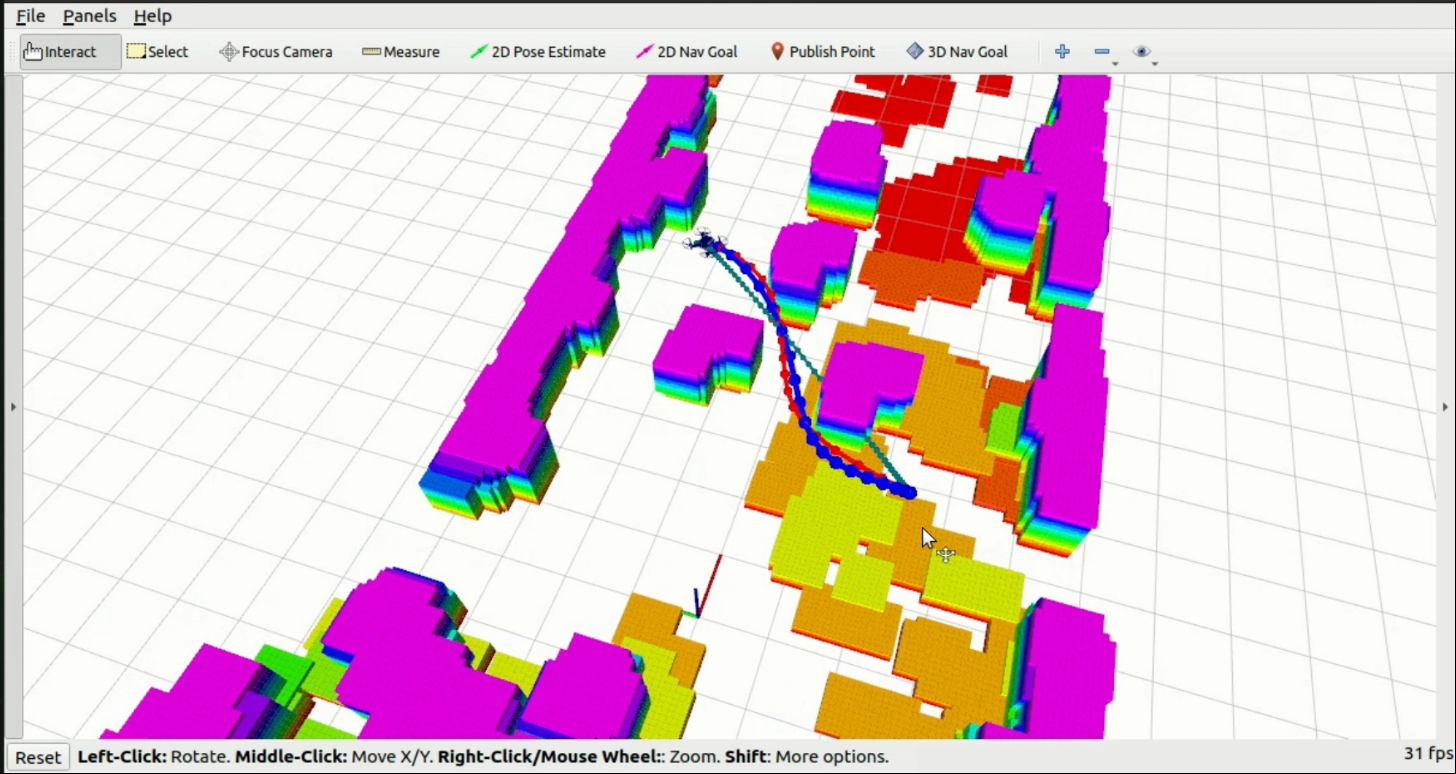The width and height of the screenshot is (1456, 774).
Task: Activate the Focus Camera tool
Action: (x=275, y=52)
